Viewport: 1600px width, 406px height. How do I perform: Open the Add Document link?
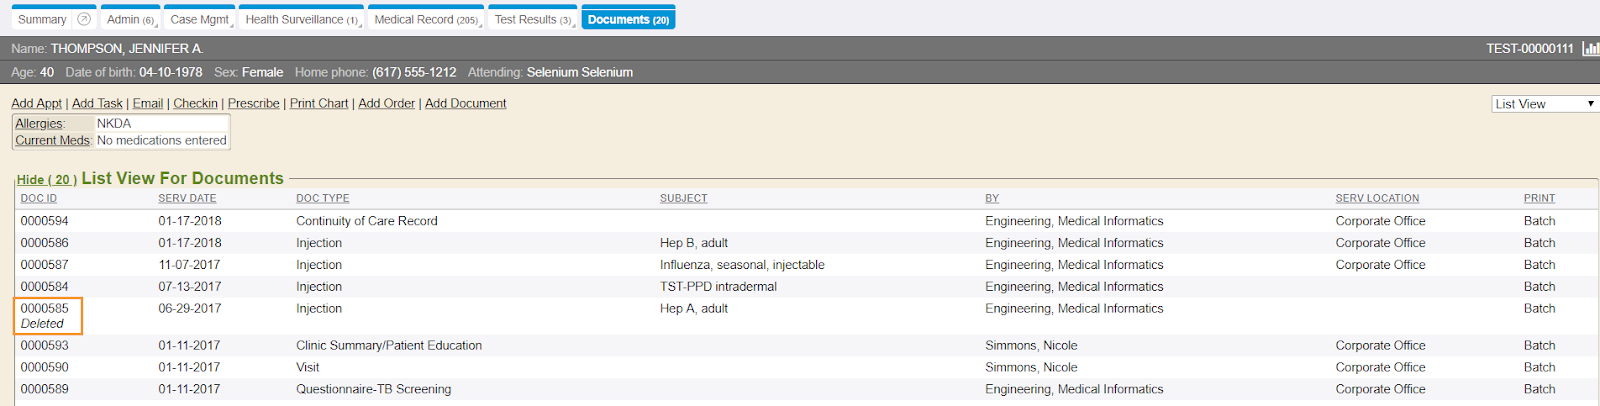tap(465, 103)
